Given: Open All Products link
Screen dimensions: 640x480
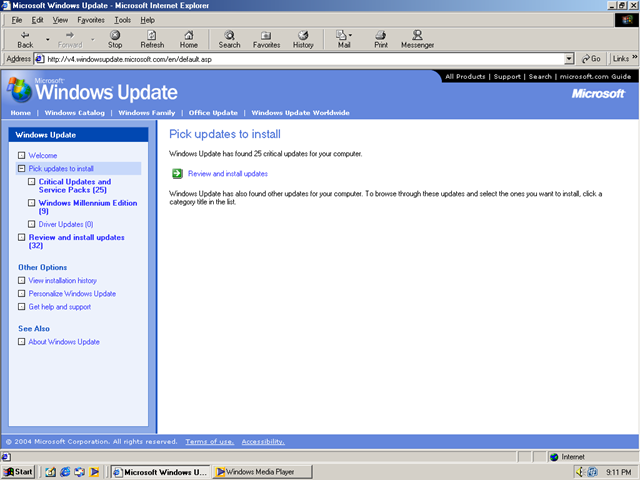Looking at the screenshot, I should coord(465,77).
